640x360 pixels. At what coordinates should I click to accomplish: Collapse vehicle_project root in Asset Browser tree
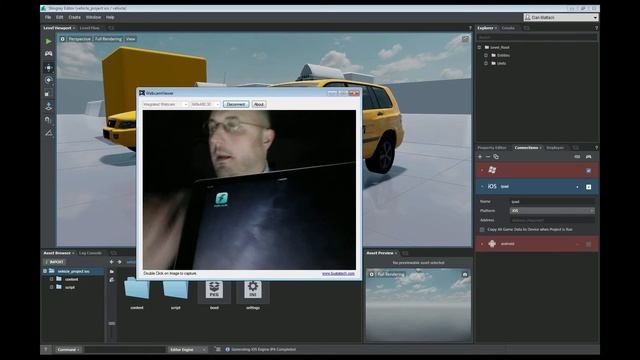[45, 271]
